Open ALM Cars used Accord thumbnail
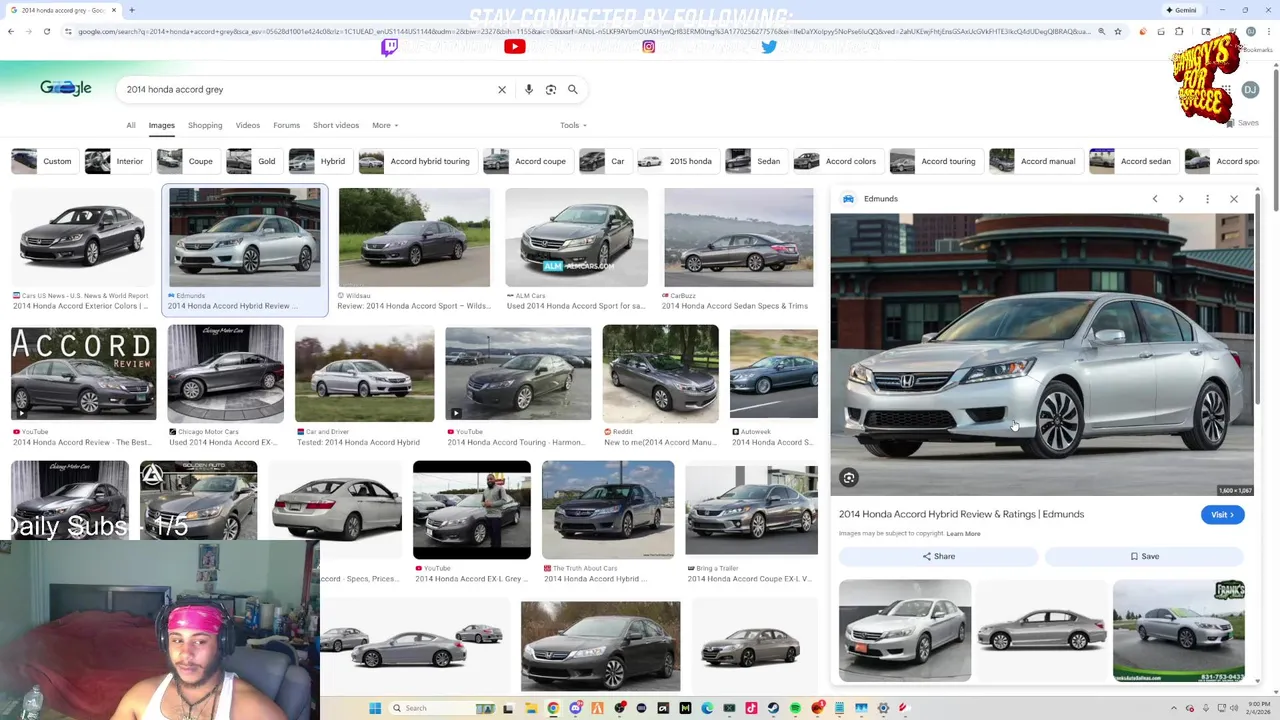Image resolution: width=1280 pixels, height=720 pixels. [x=576, y=238]
